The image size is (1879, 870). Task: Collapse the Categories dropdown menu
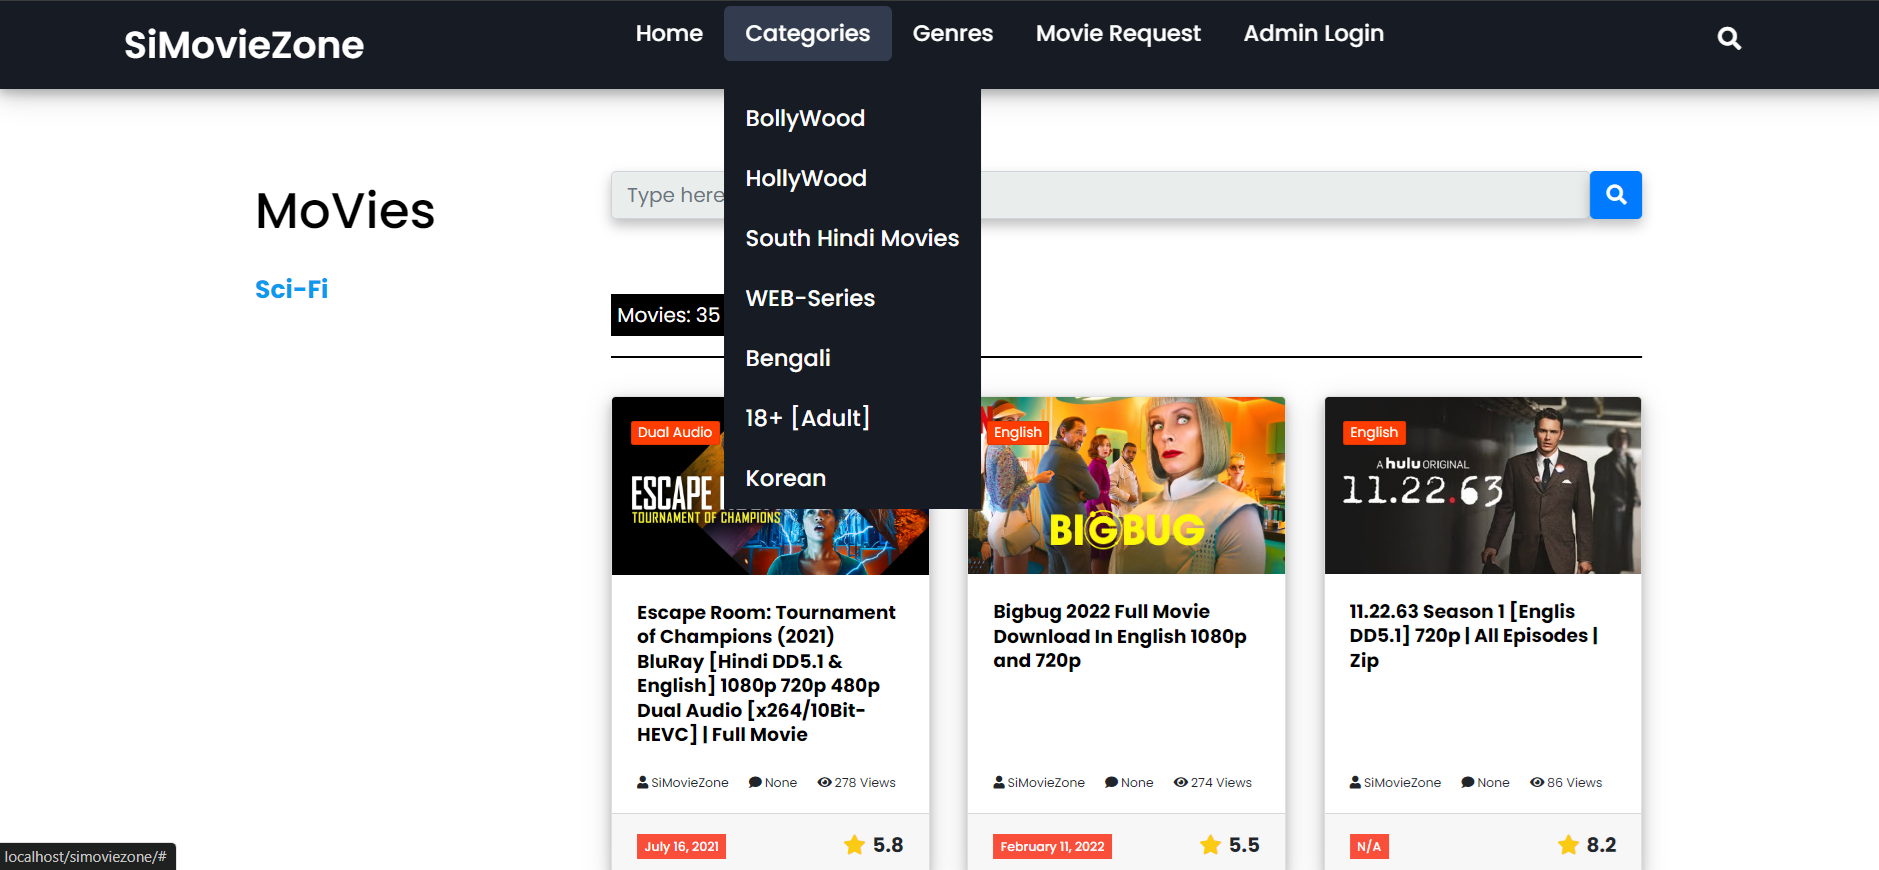click(807, 33)
